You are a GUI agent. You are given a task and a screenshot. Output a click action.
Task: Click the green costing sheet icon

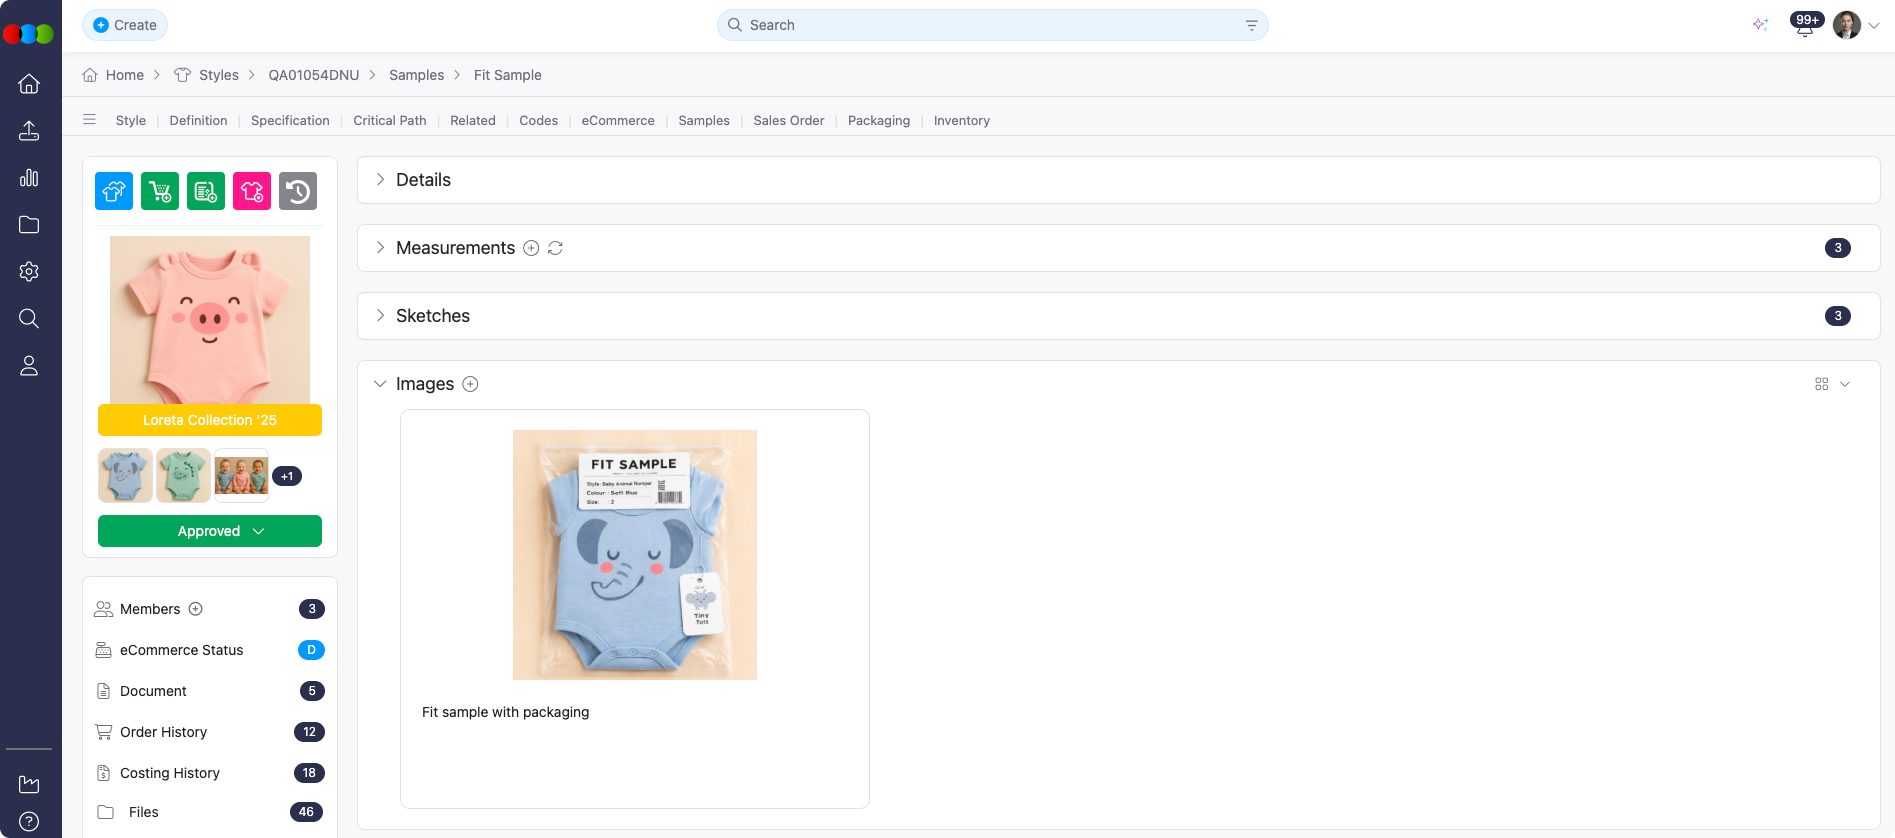[206, 191]
